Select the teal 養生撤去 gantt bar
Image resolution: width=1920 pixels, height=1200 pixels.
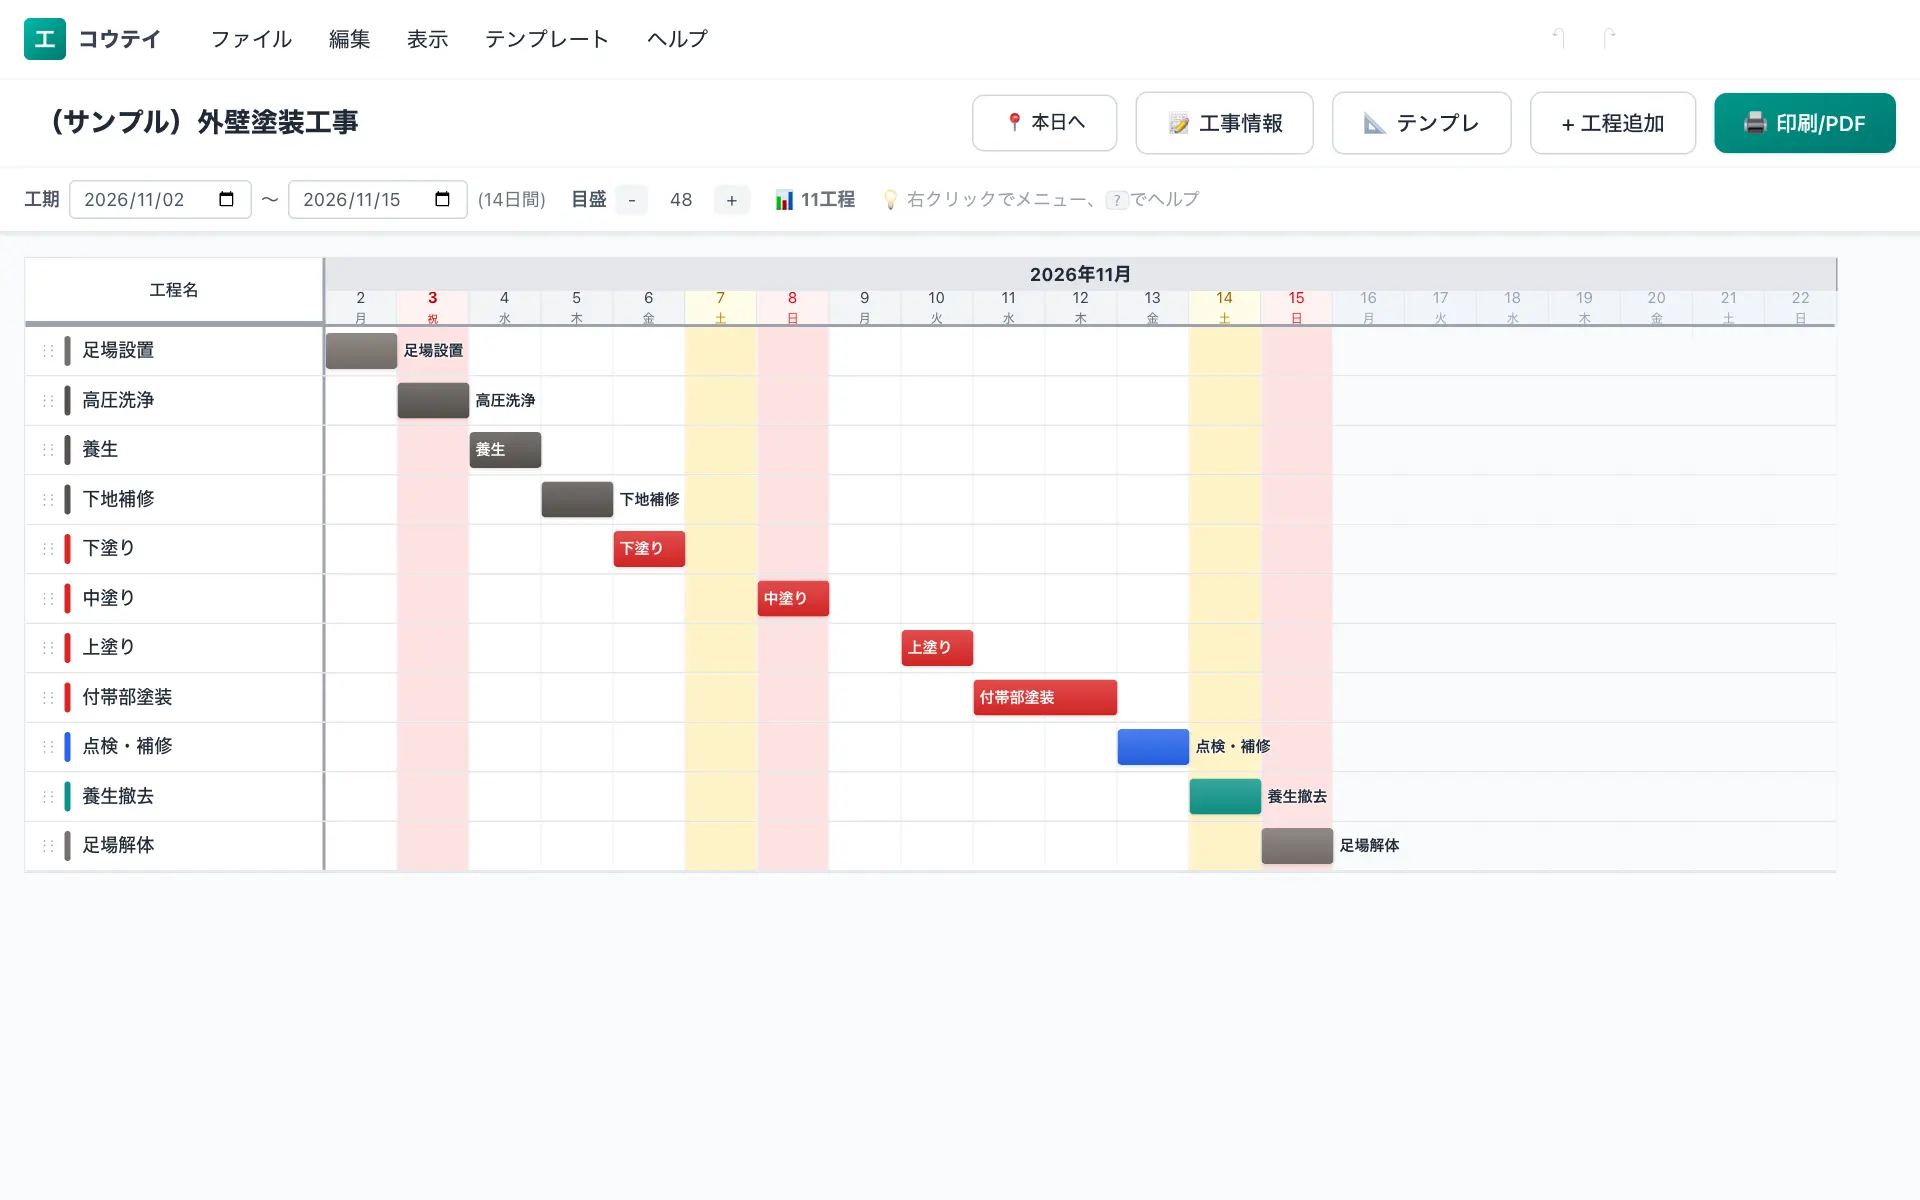coord(1225,796)
